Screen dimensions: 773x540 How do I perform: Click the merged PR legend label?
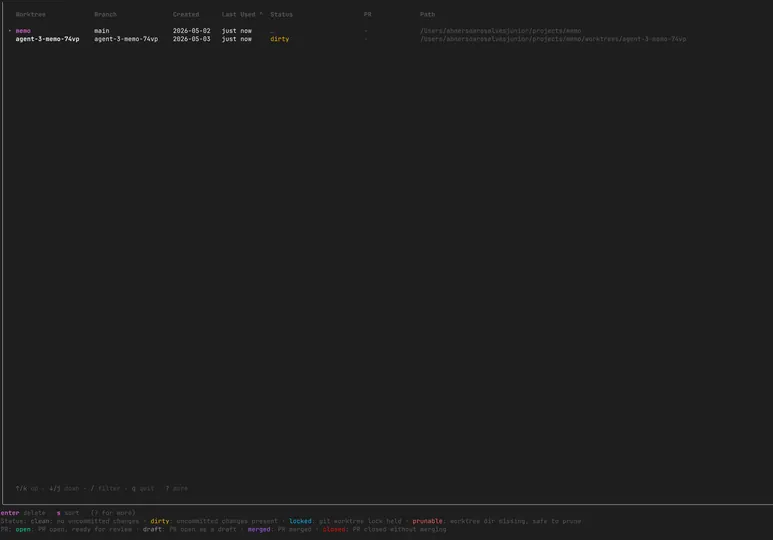[259, 530]
